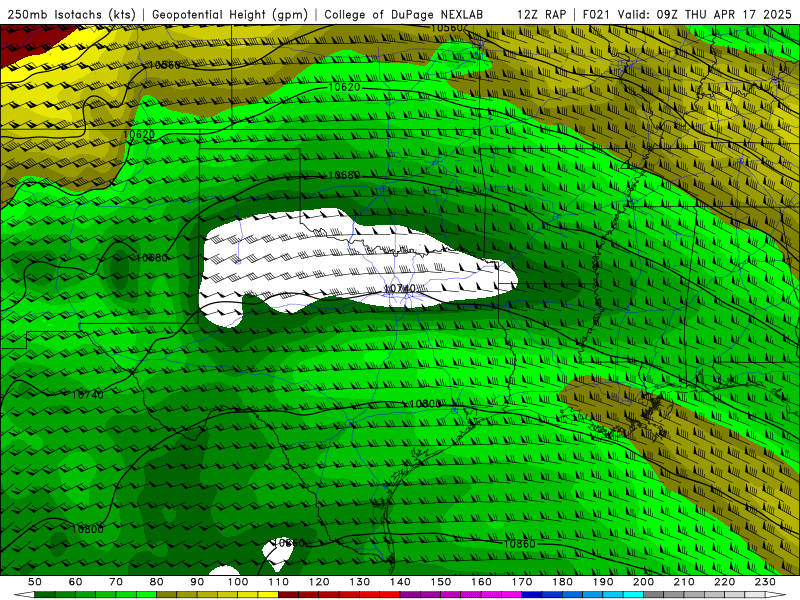
Task: Click "College of DuPage NEXLAB" in the header
Action: coord(404,14)
